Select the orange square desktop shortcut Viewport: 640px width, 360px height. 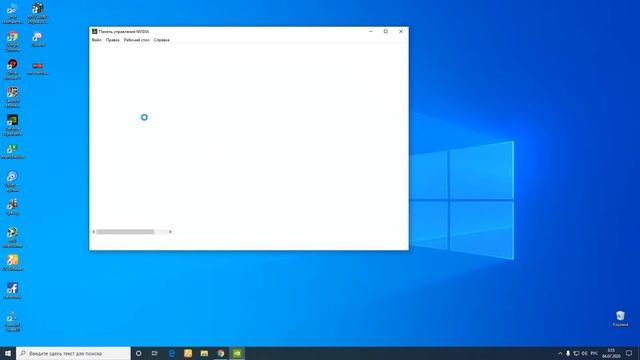tap(12, 262)
